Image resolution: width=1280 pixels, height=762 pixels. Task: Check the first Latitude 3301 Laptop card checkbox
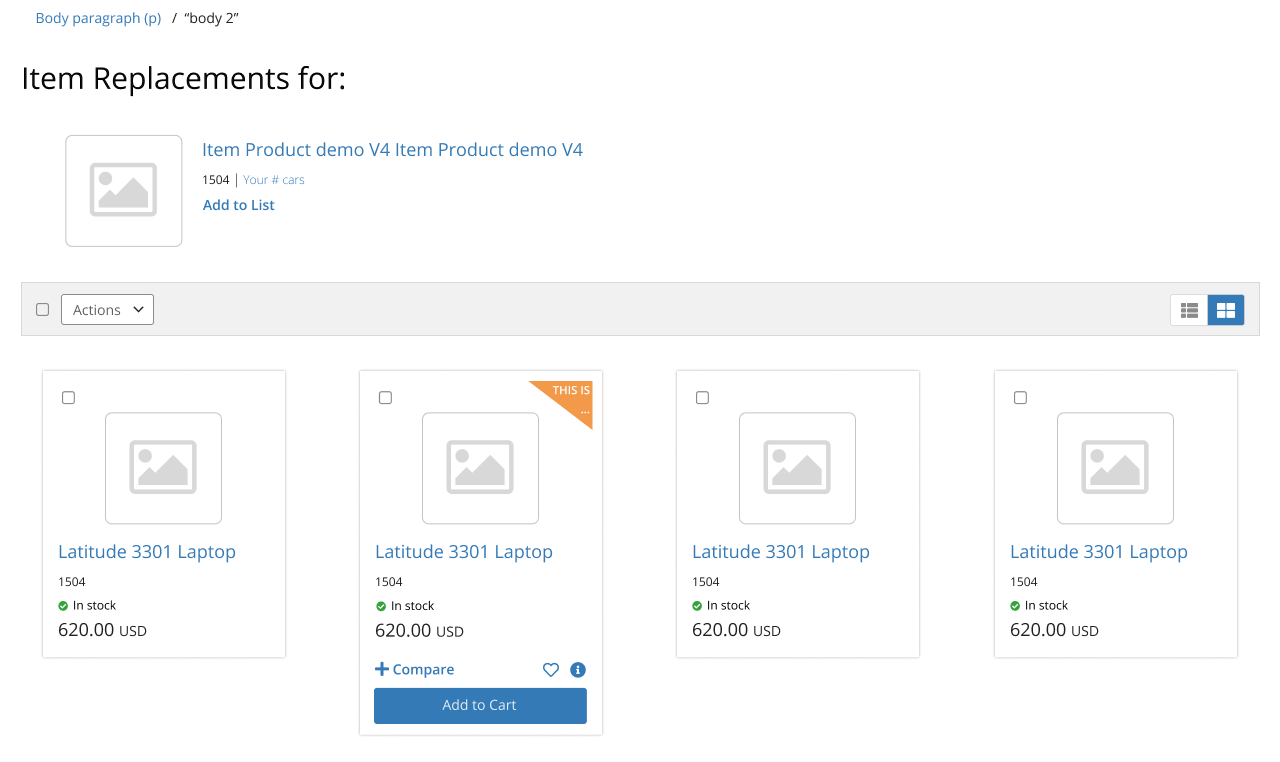(x=68, y=398)
